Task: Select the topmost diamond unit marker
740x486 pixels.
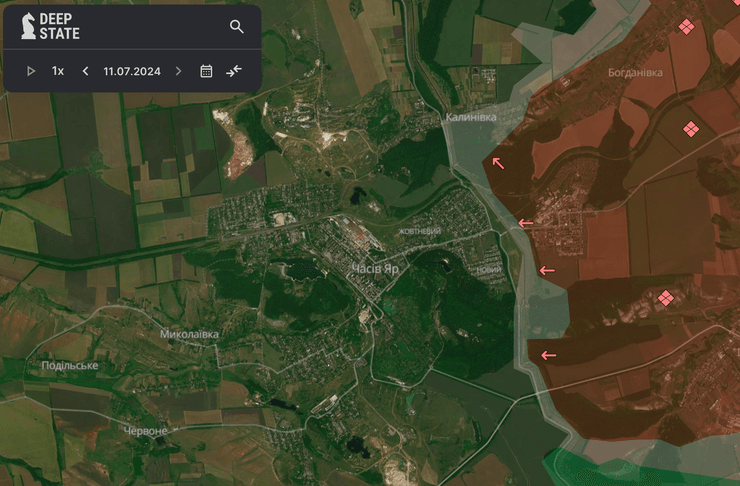Action: [686, 27]
